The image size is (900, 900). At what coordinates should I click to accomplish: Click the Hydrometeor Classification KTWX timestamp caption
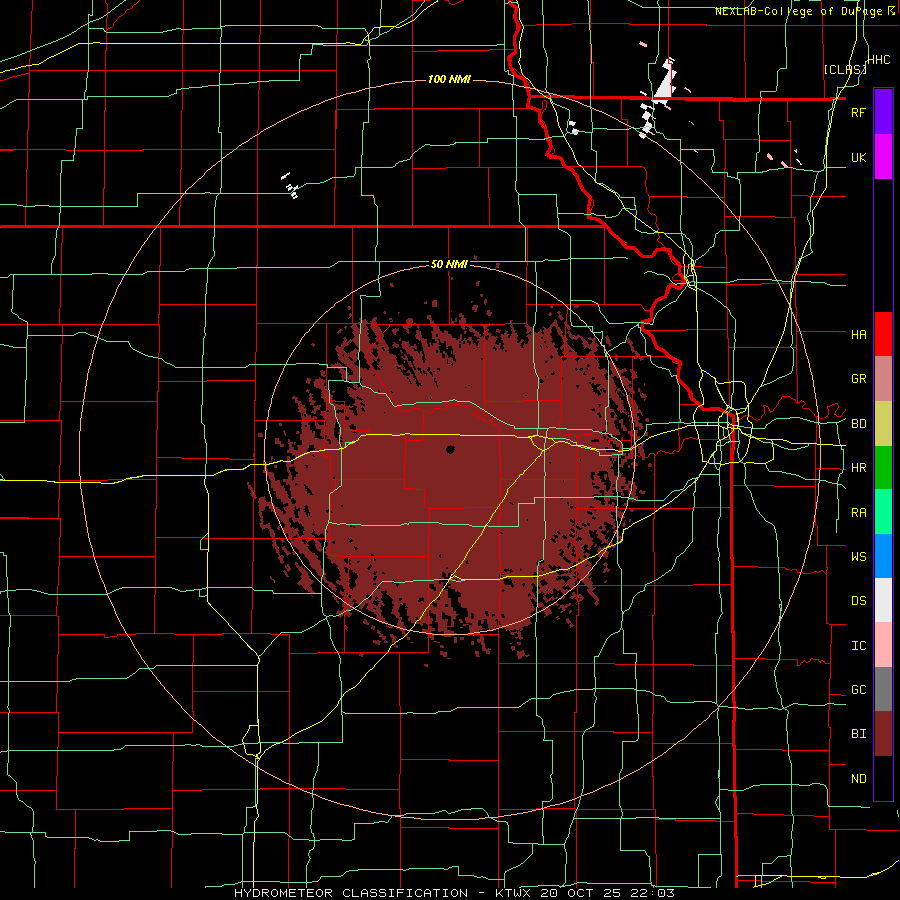click(x=454, y=893)
